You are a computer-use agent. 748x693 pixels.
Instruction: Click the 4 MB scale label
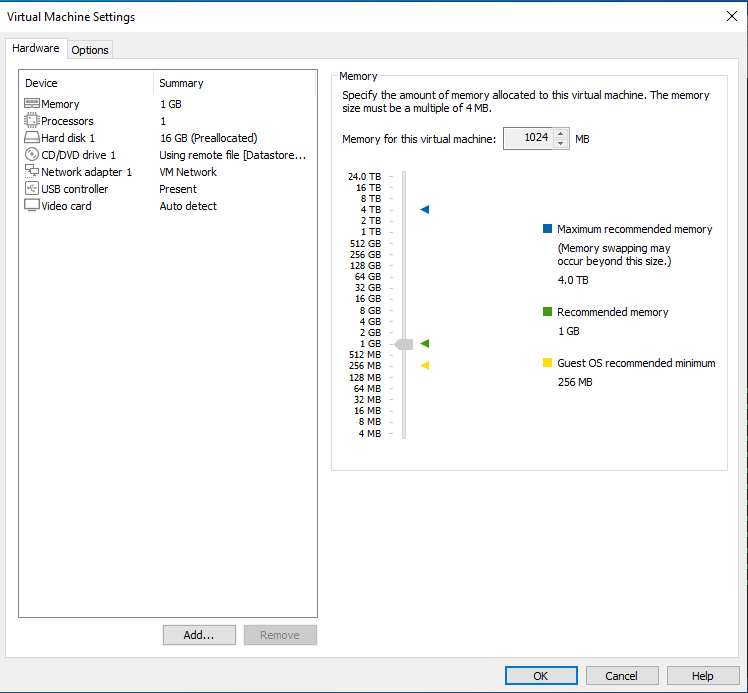(x=370, y=434)
